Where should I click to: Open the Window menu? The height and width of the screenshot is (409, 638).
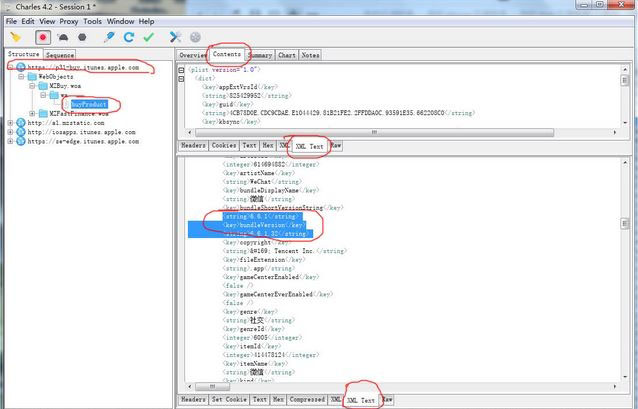tap(120, 21)
